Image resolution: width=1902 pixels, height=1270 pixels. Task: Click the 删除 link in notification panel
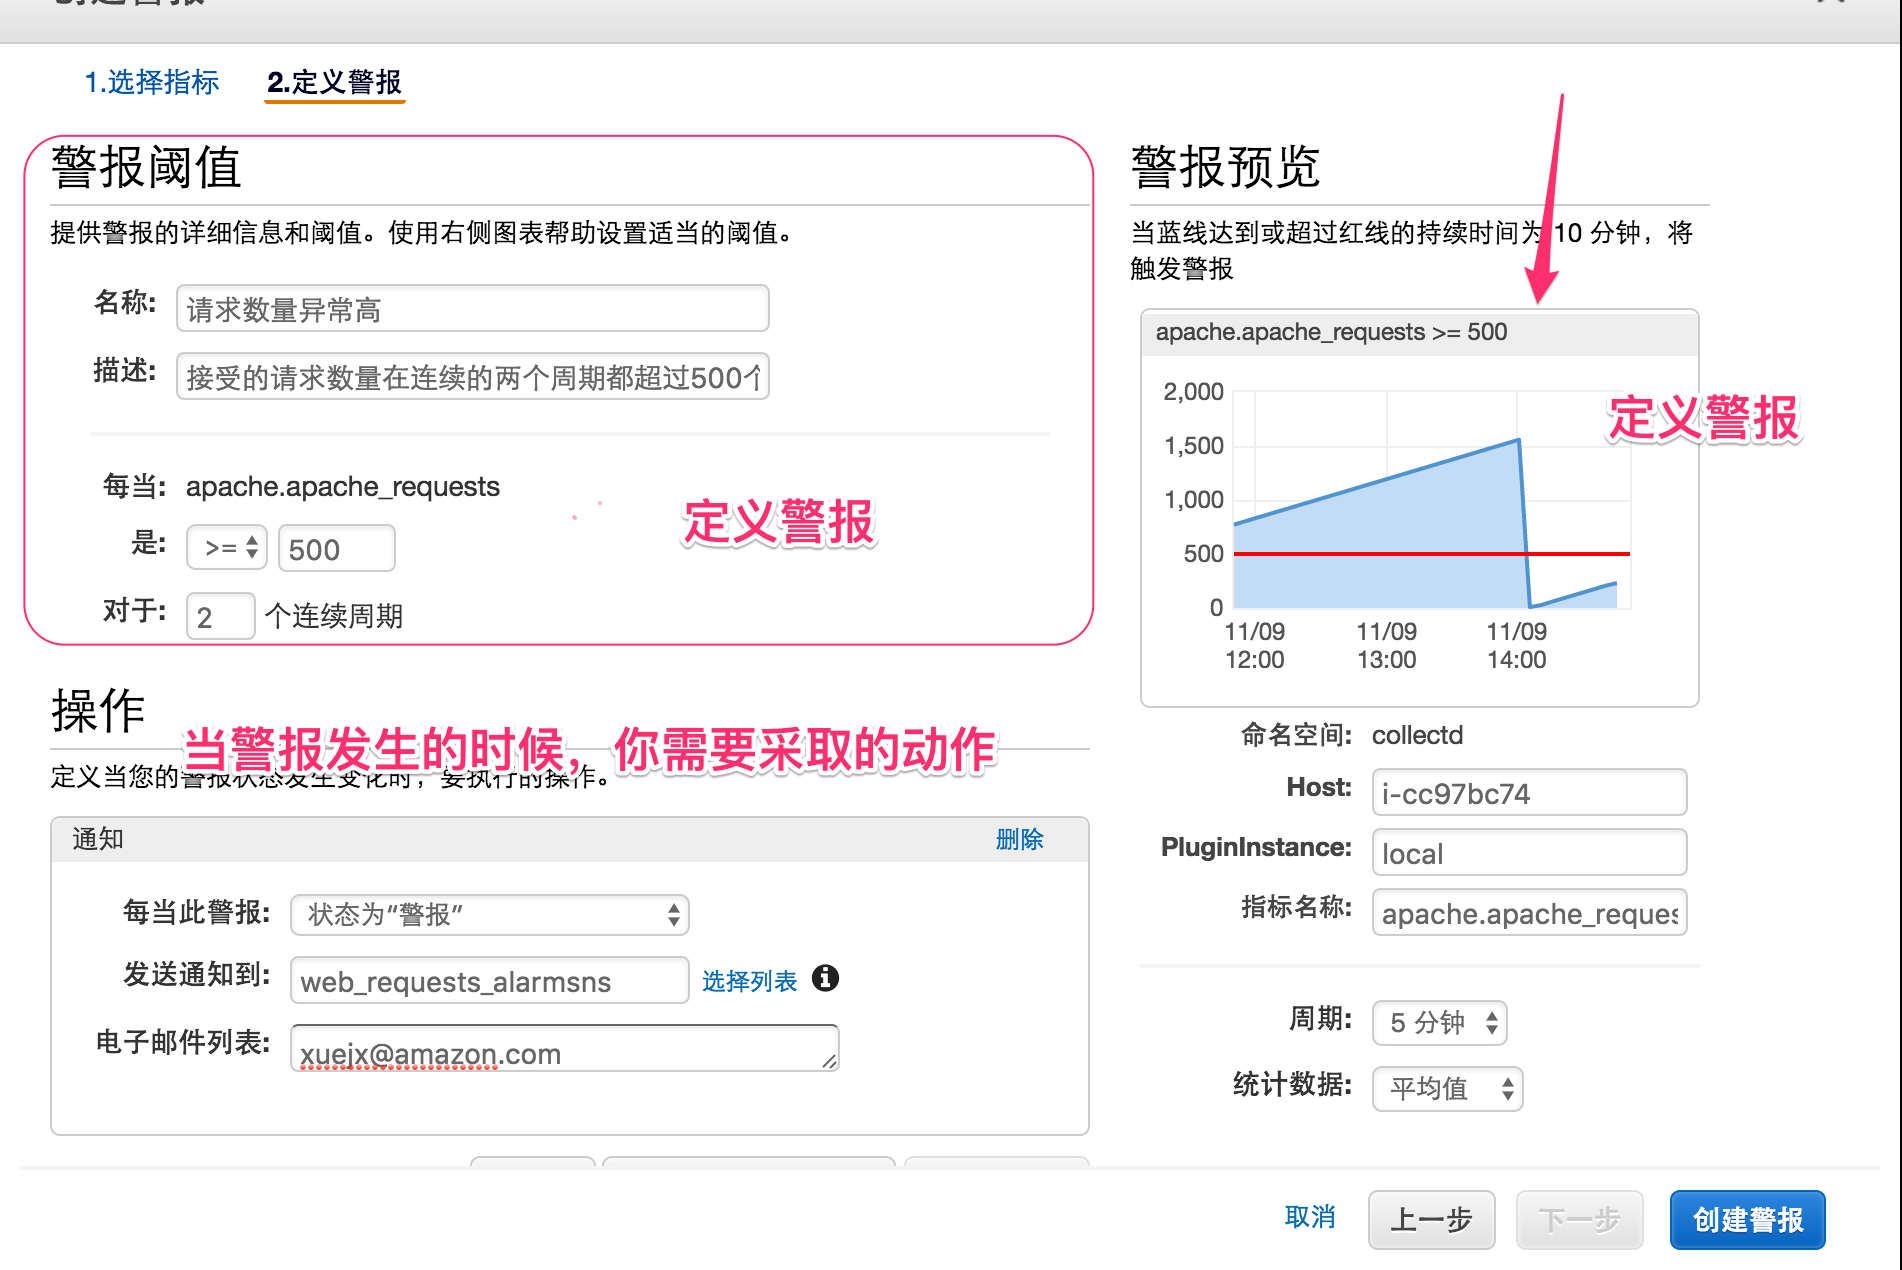coord(1019,839)
